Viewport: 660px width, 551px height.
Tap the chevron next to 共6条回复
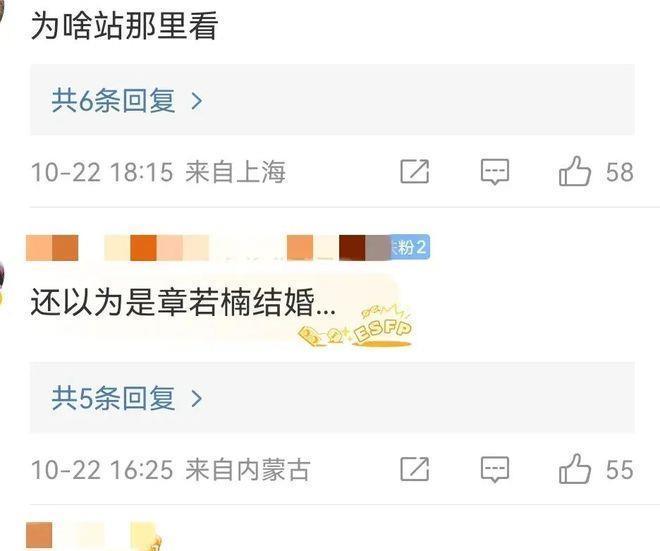point(197,101)
